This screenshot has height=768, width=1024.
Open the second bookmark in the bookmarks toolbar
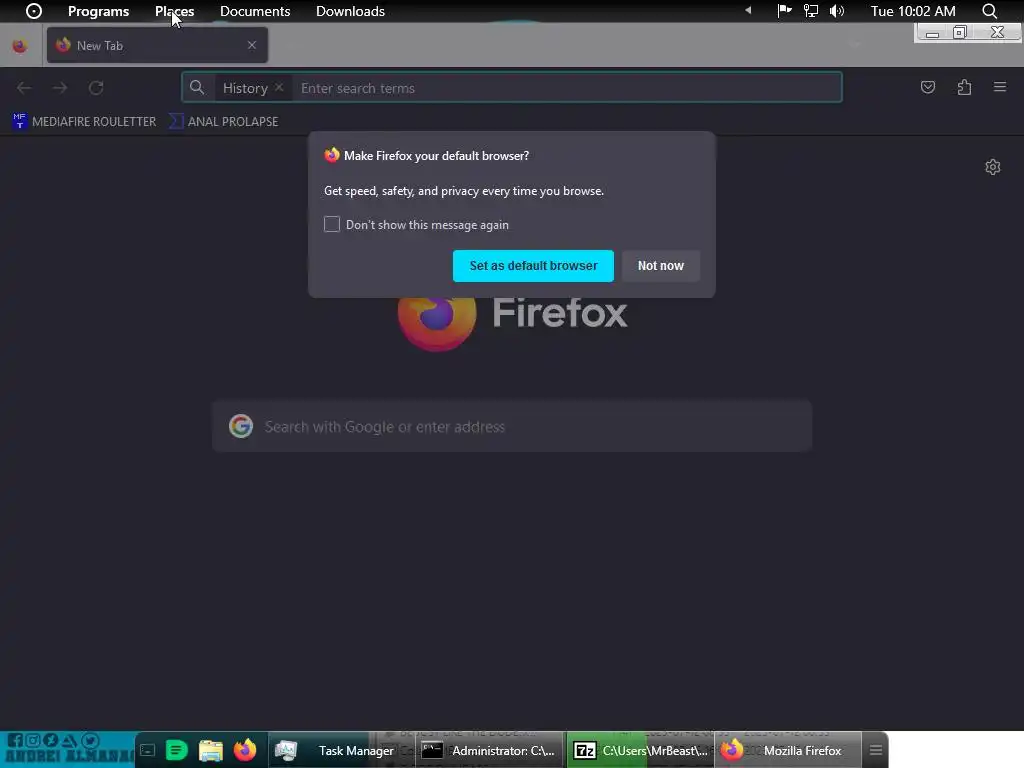[224, 121]
